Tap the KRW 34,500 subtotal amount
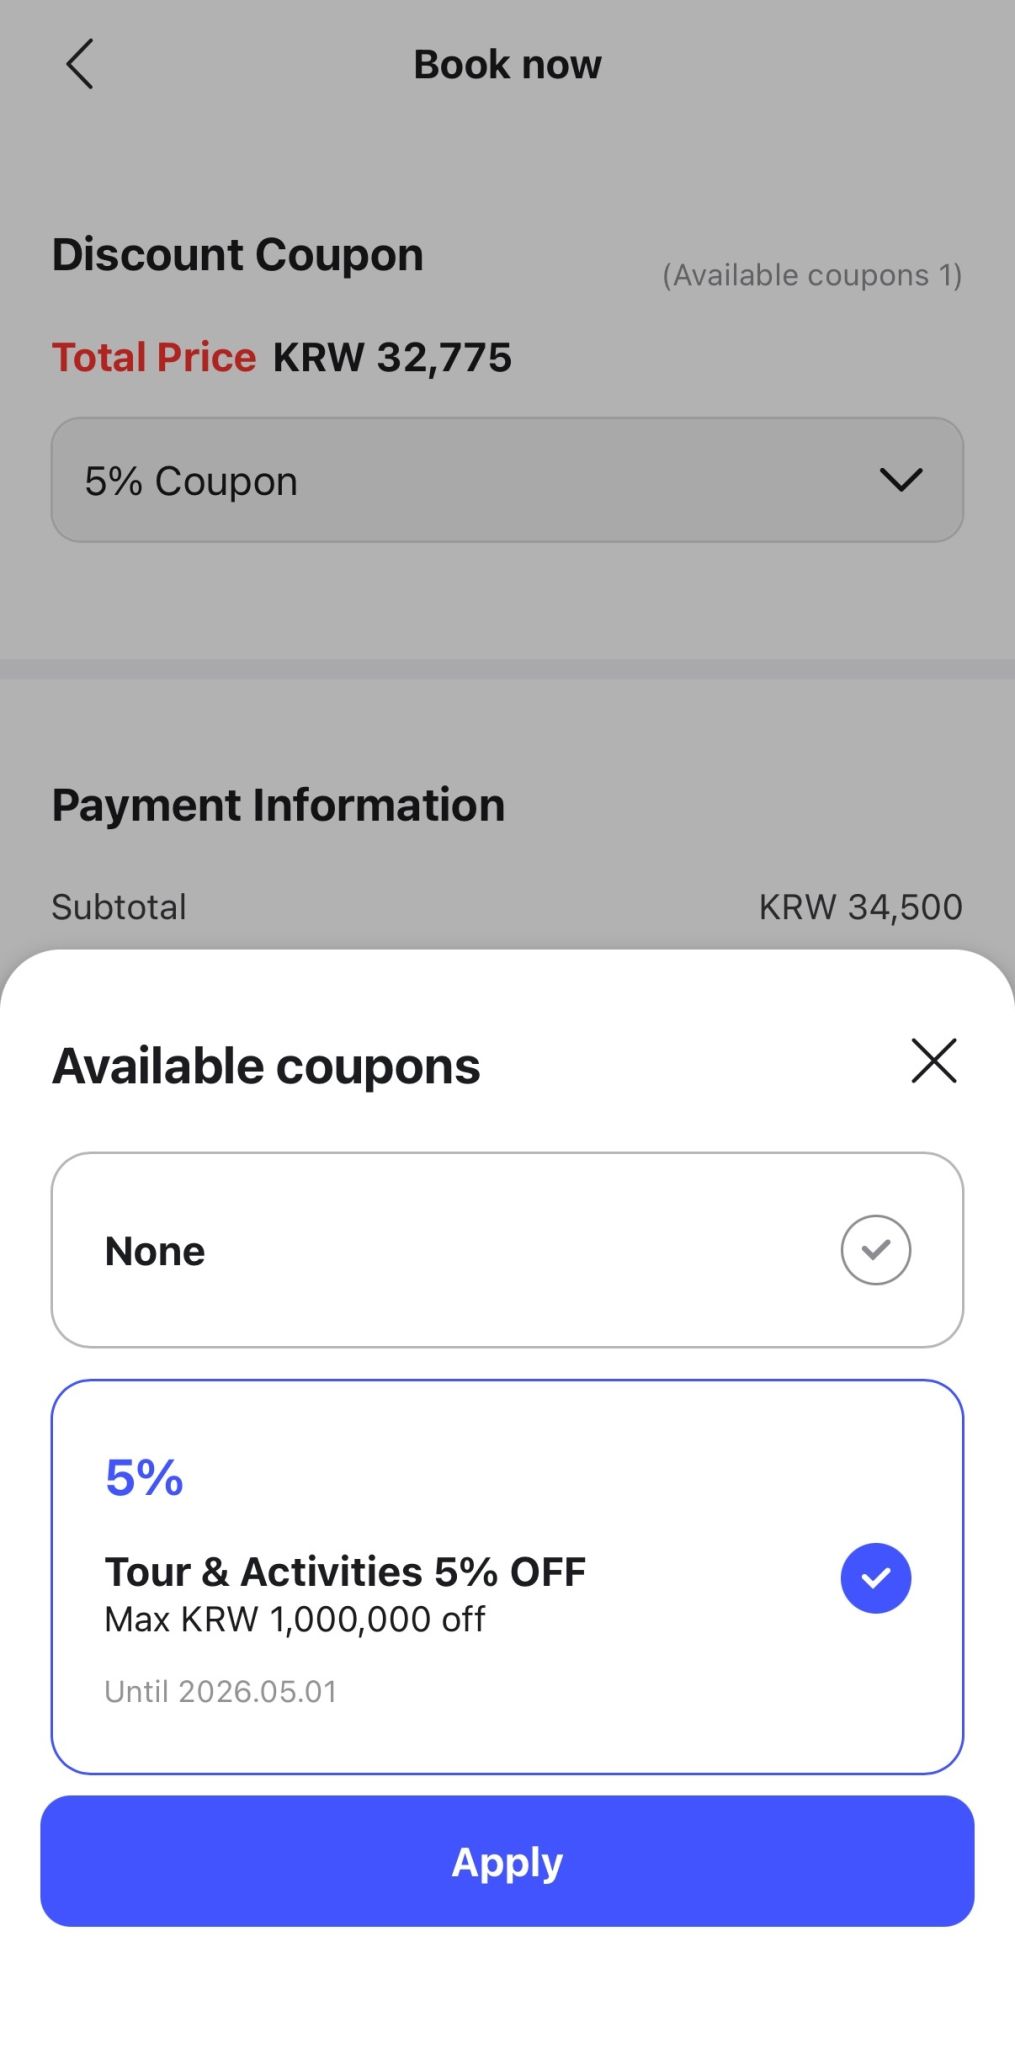Viewport: 1015px width, 2048px height. pyautogui.click(x=860, y=907)
